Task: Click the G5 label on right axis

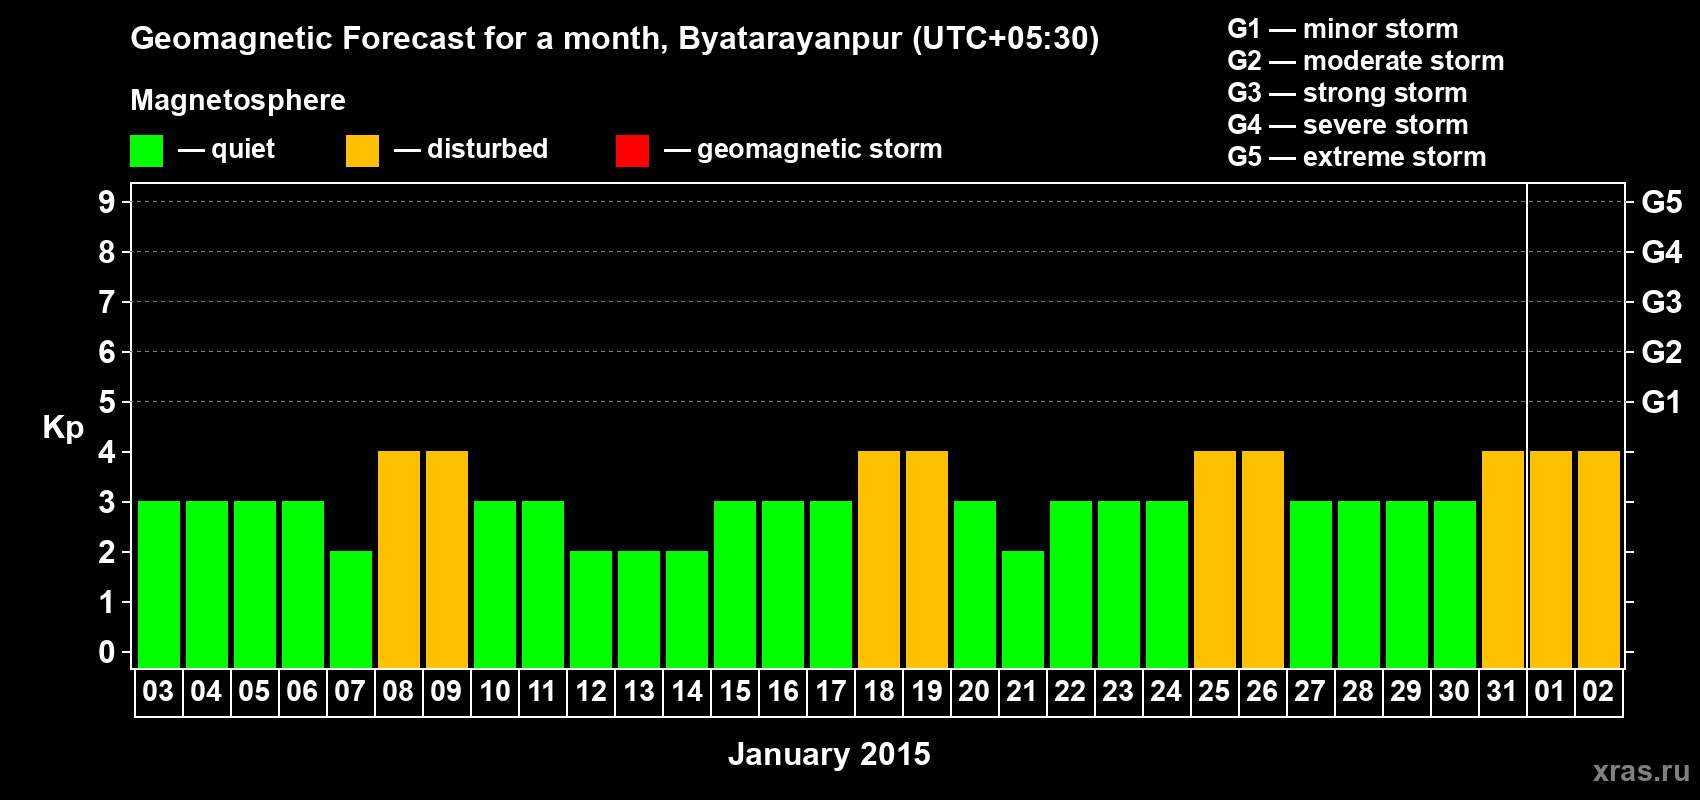Action: point(1662,202)
